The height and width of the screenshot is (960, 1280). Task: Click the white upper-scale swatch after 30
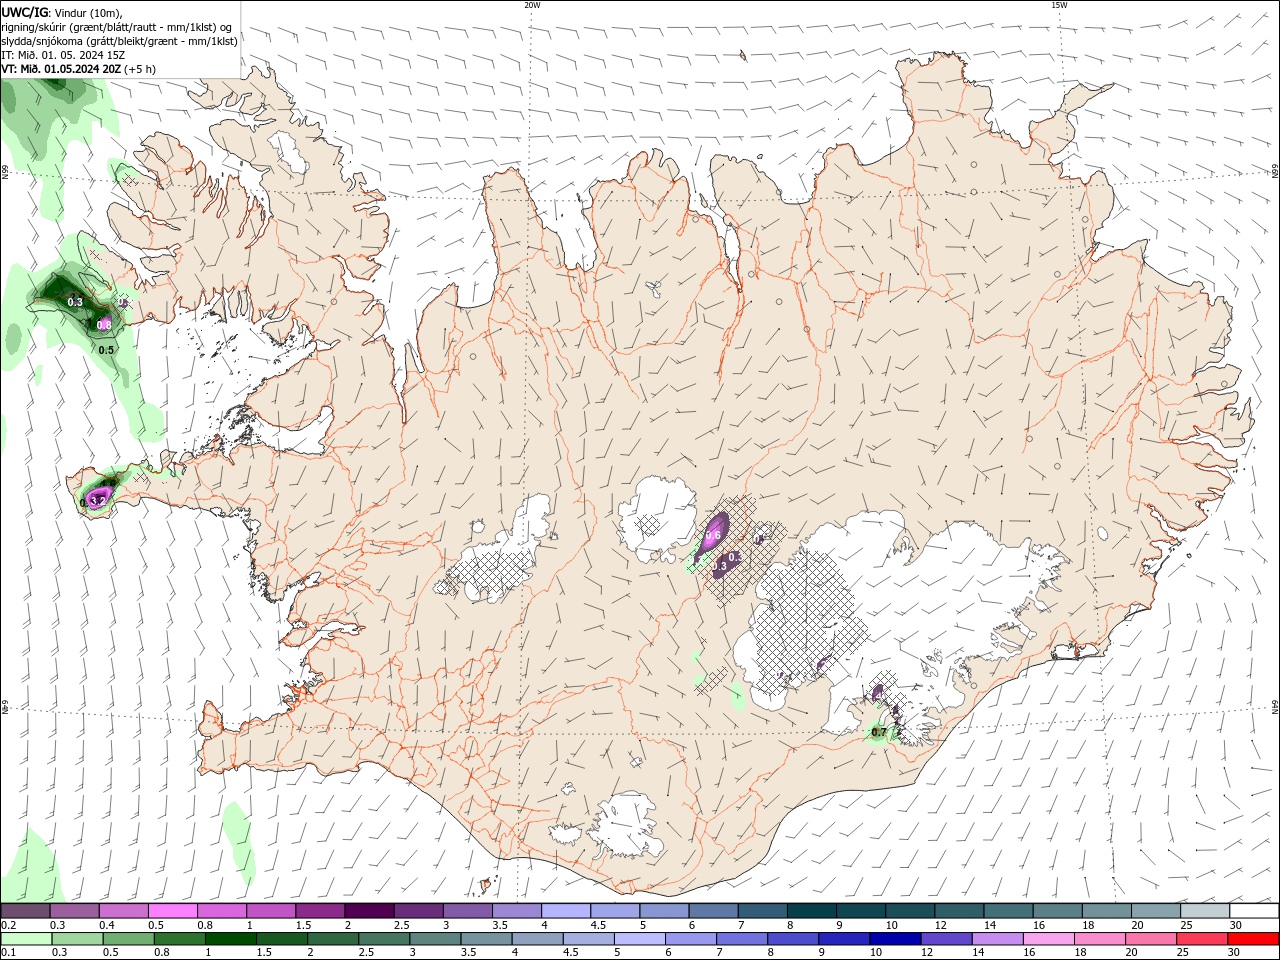pyautogui.click(x=1254, y=911)
